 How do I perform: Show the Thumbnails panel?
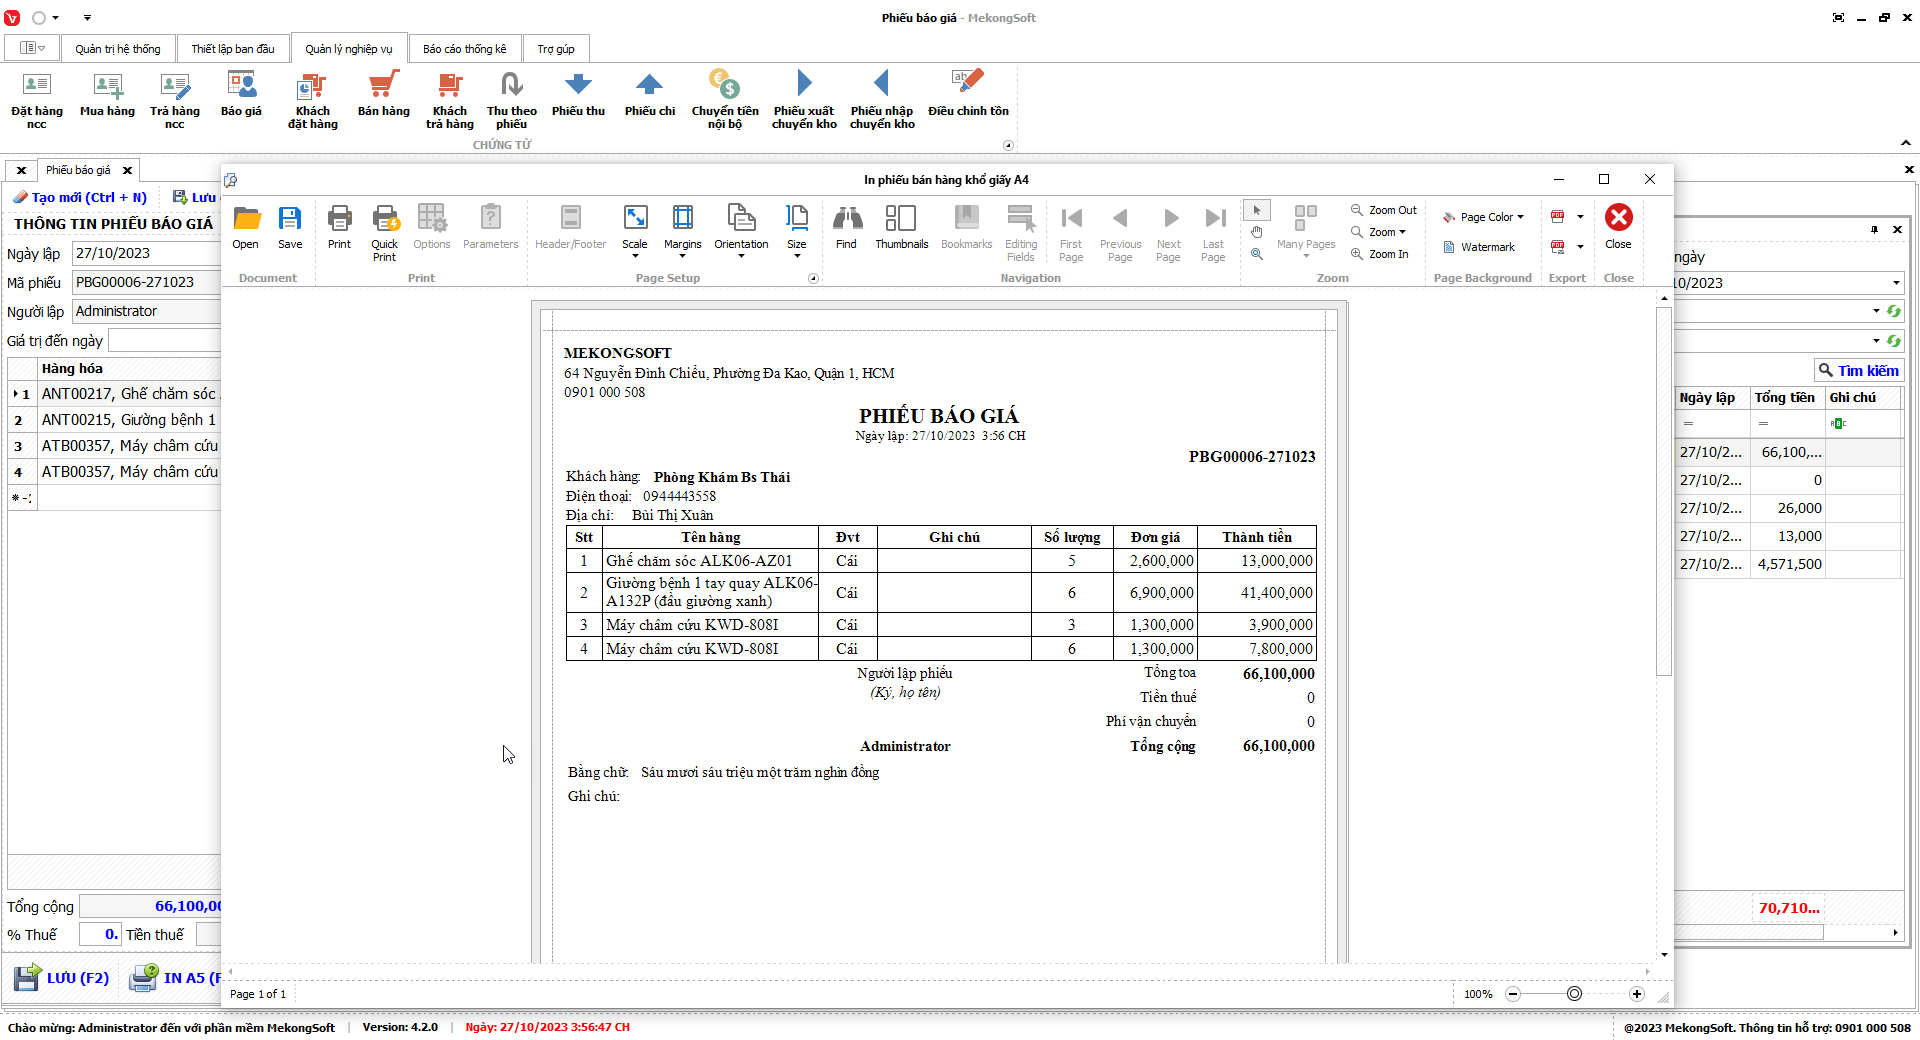(x=901, y=227)
